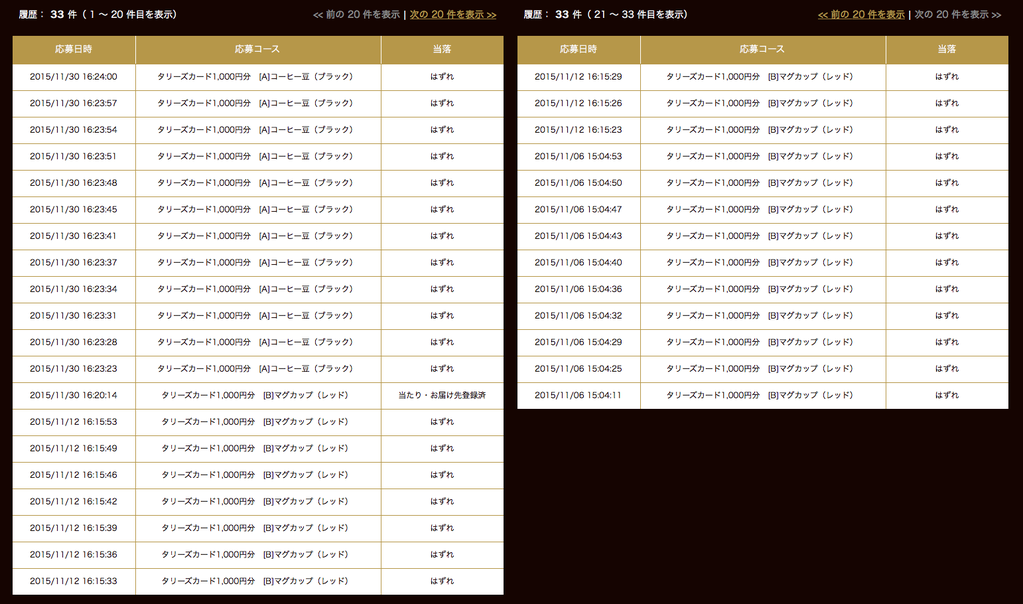
Task: Click はずれ result in 16:15:33 row
Action: 442,581
